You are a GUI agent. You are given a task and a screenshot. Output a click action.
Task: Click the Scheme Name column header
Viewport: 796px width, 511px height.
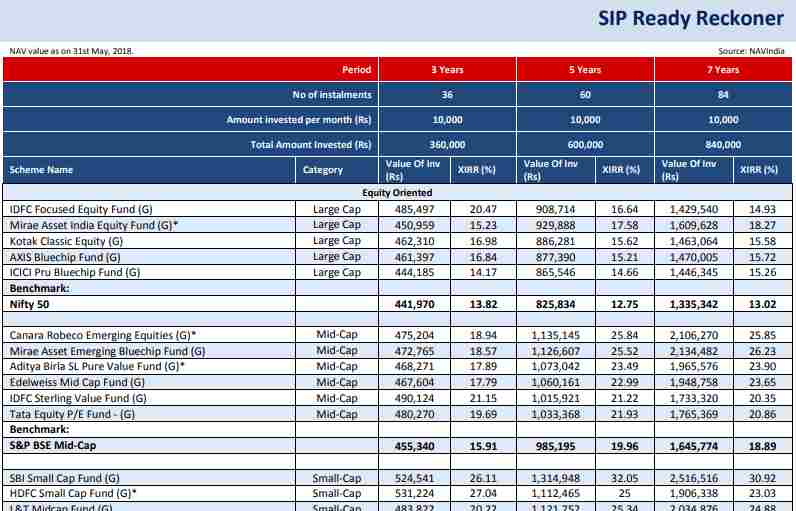(42, 170)
